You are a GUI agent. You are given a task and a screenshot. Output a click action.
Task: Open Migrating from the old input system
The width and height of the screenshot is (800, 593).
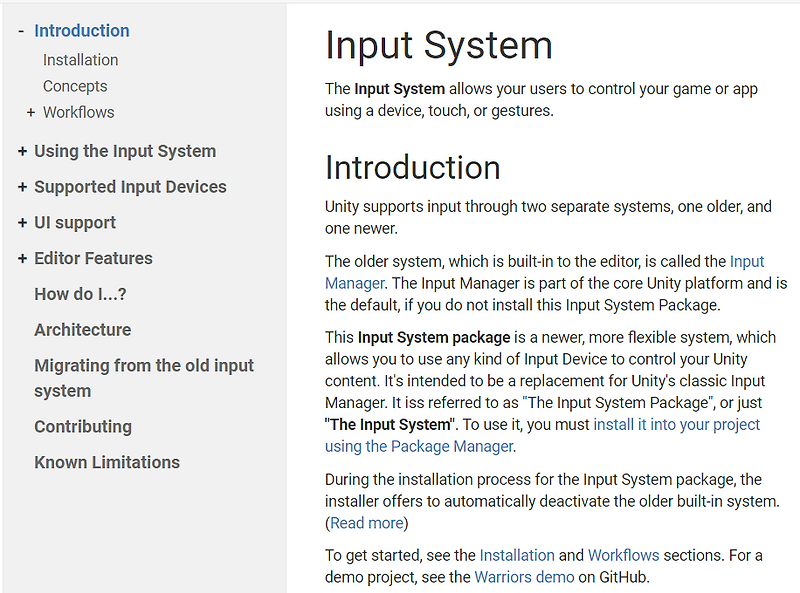(x=144, y=365)
